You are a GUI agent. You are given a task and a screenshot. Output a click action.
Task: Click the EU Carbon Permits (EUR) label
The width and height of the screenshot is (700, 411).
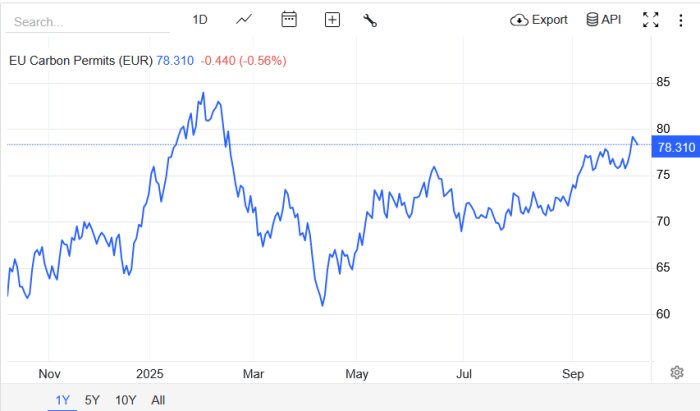(x=80, y=60)
